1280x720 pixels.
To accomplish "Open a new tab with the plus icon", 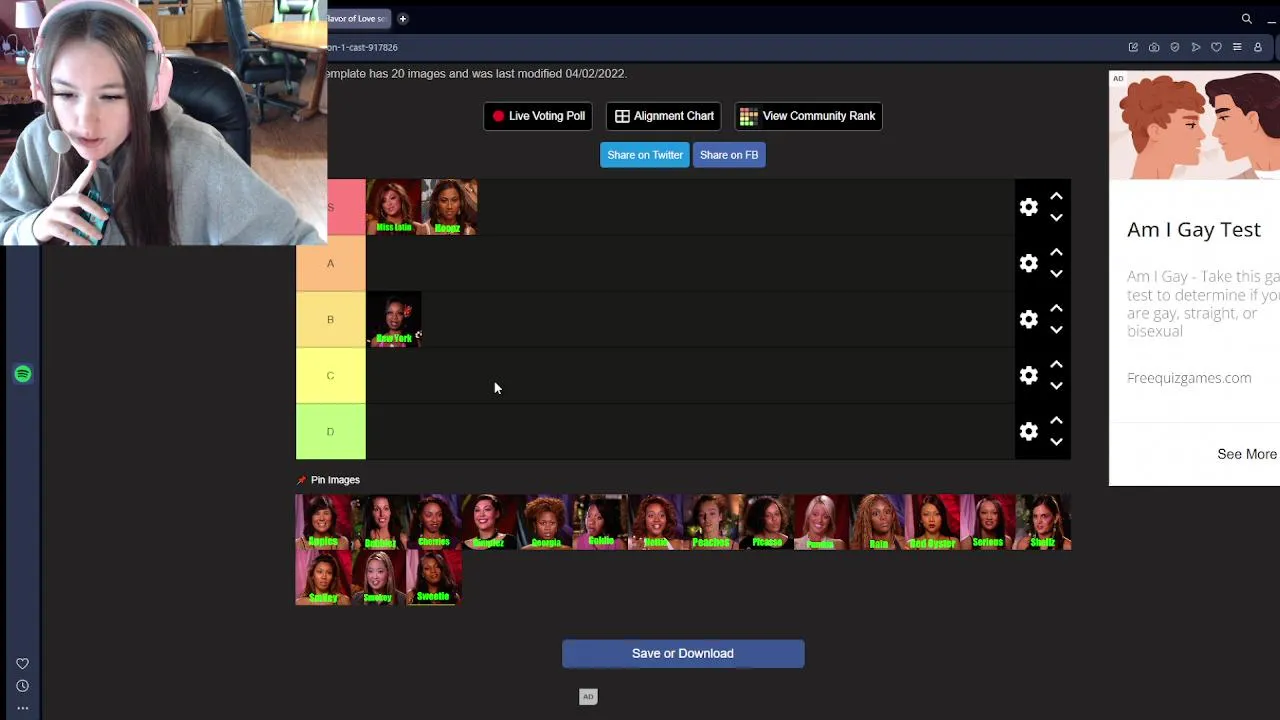I will coord(402,19).
